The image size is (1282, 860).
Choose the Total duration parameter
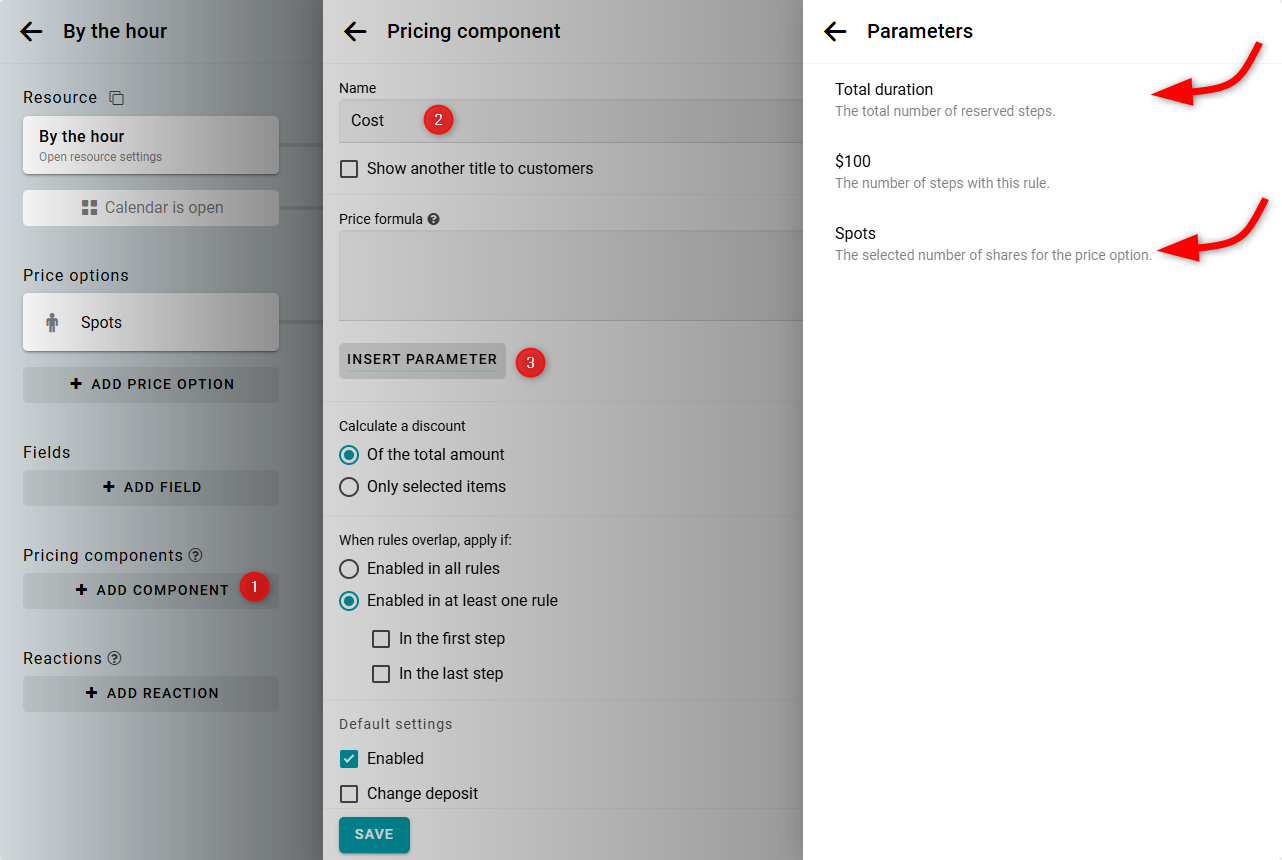pos(884,90)
